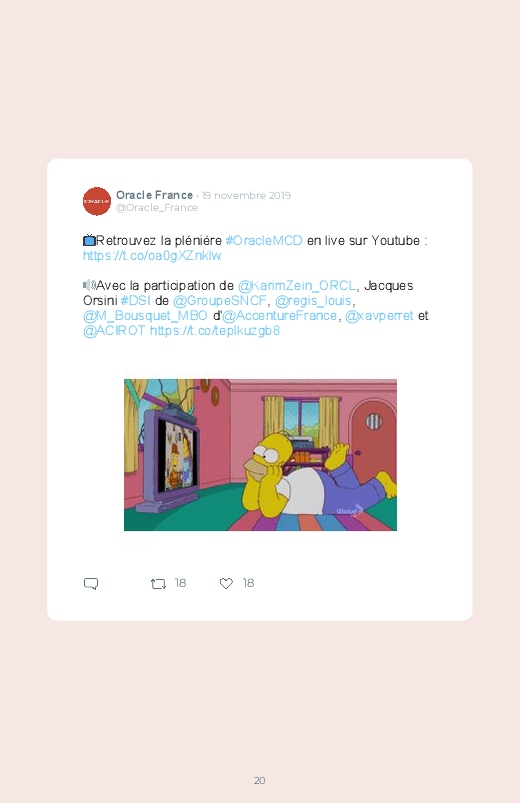This screenshot has height=803, width=520.
Task: Open the @AccentureFrance mention
Action: 279,315
